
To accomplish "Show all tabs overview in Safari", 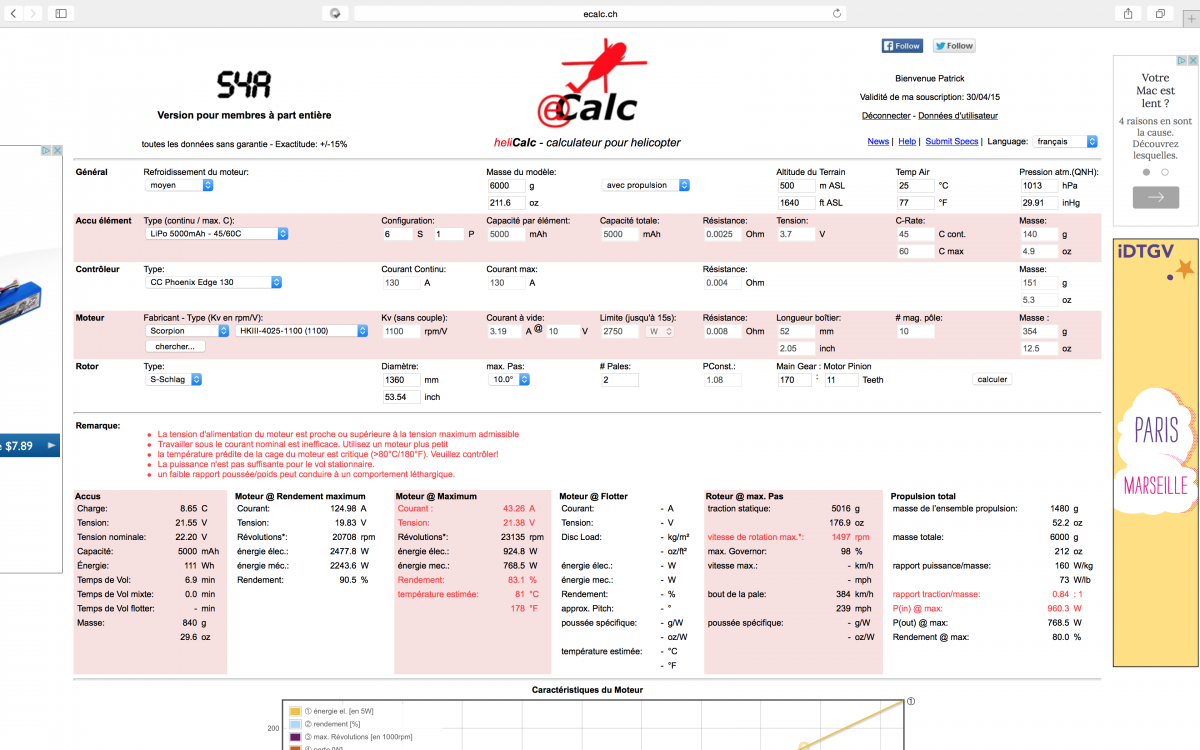I will [x=1160, y=13].
